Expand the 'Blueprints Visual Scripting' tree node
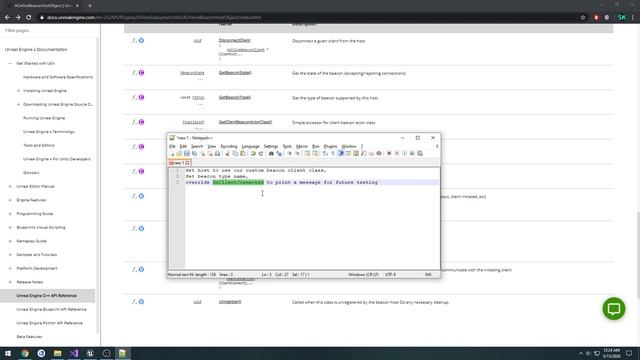The width and height of the screenshot is (640, 360). [10, 227]
